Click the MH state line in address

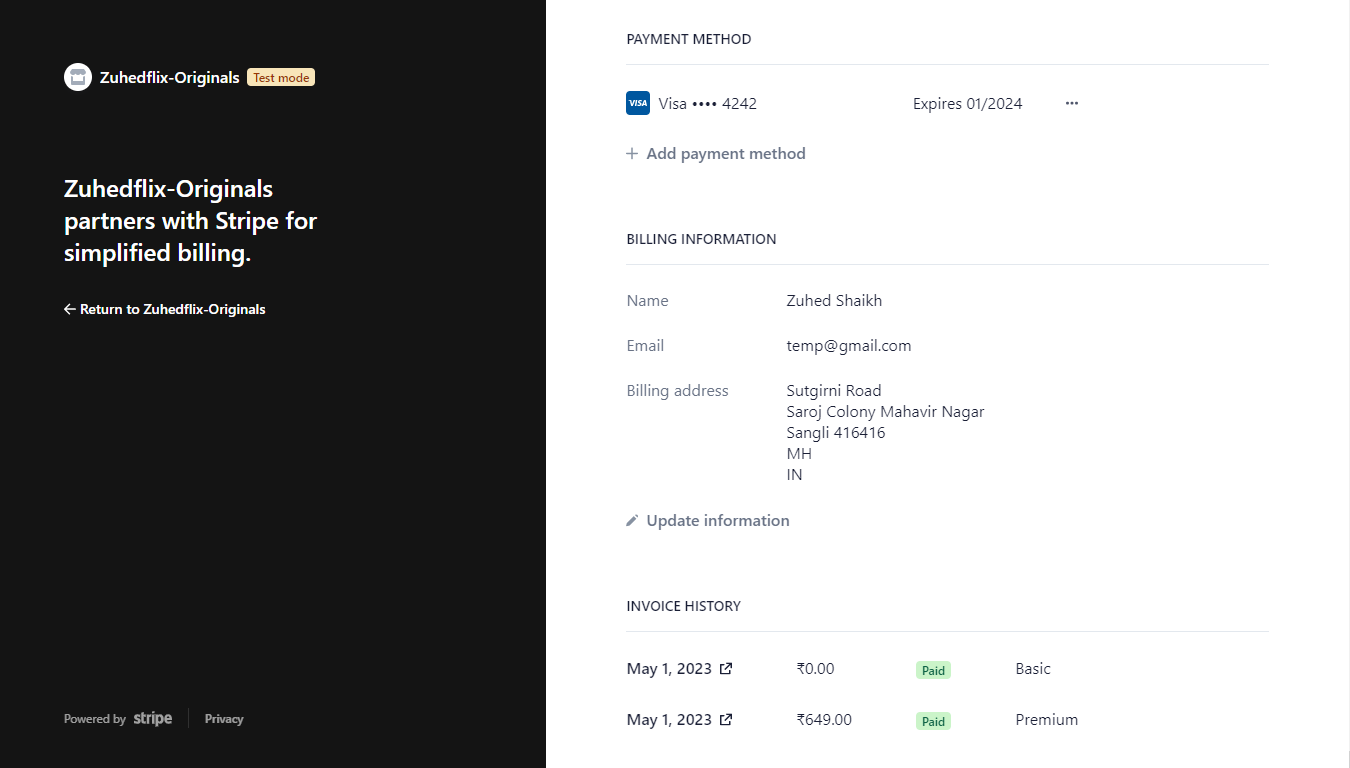[x=799, y=453]
